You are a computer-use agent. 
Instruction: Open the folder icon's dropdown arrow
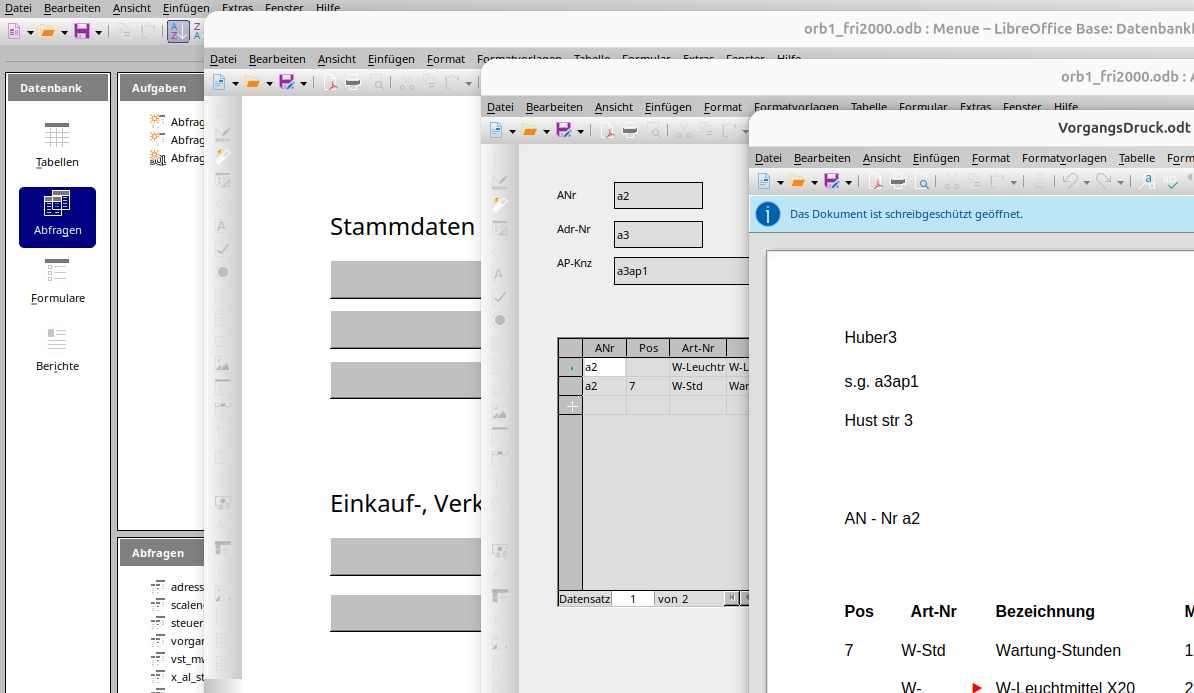(64, 33)
